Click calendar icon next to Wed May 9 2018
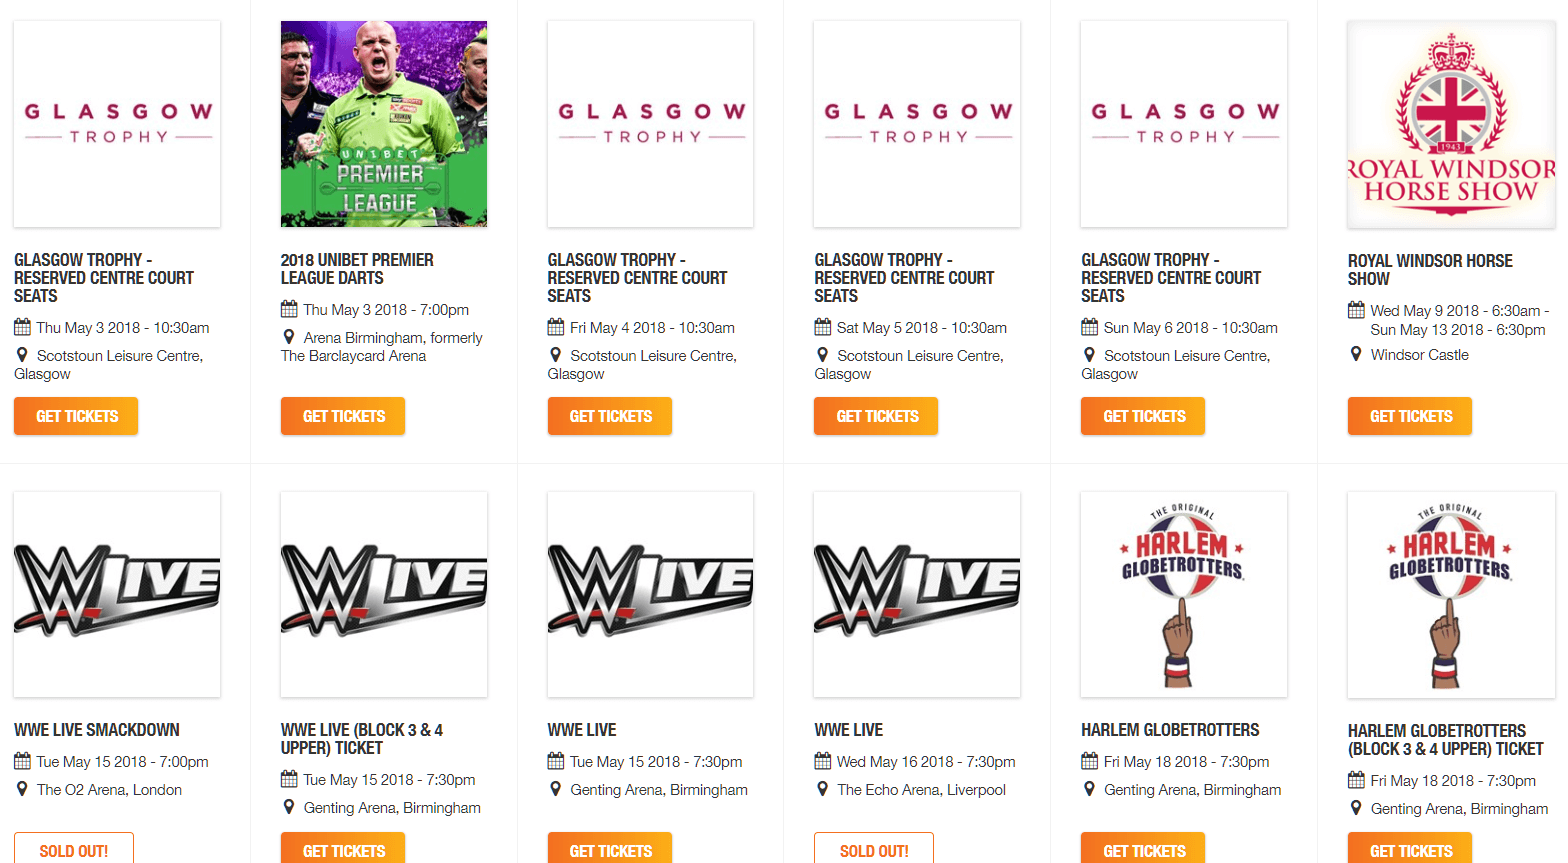 coord(1356,310)
